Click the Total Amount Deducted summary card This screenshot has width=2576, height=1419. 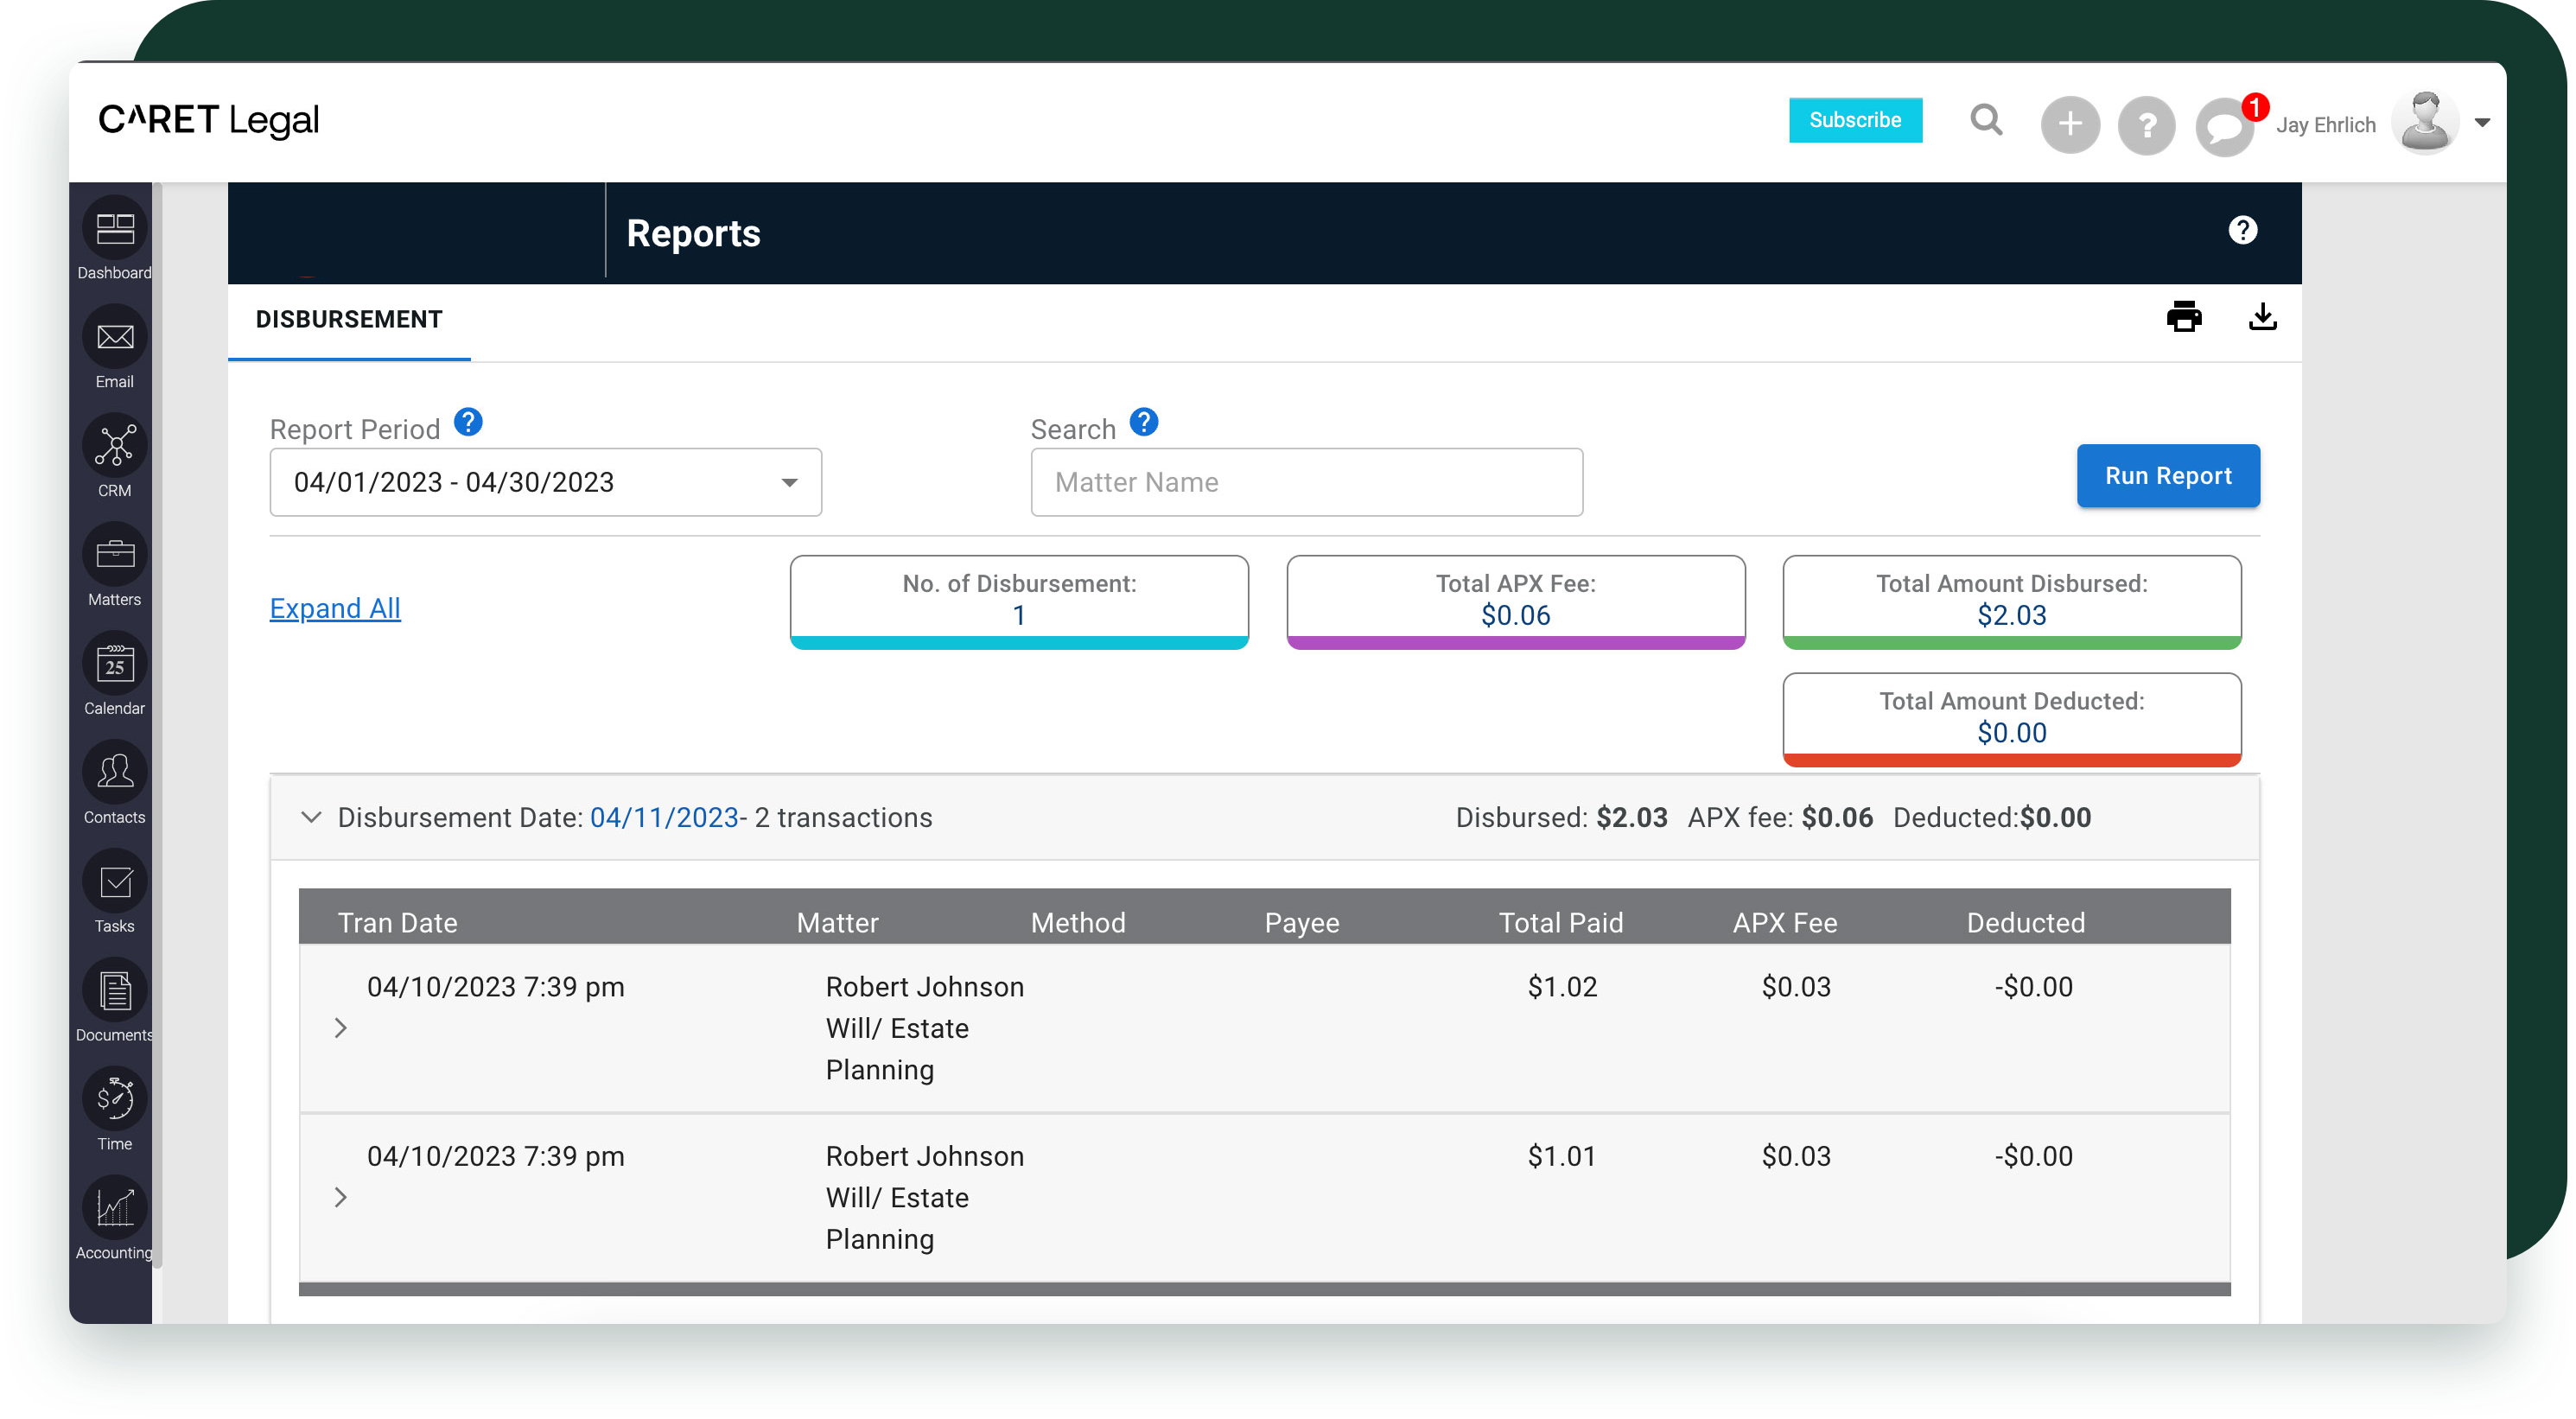(2012, 720)
